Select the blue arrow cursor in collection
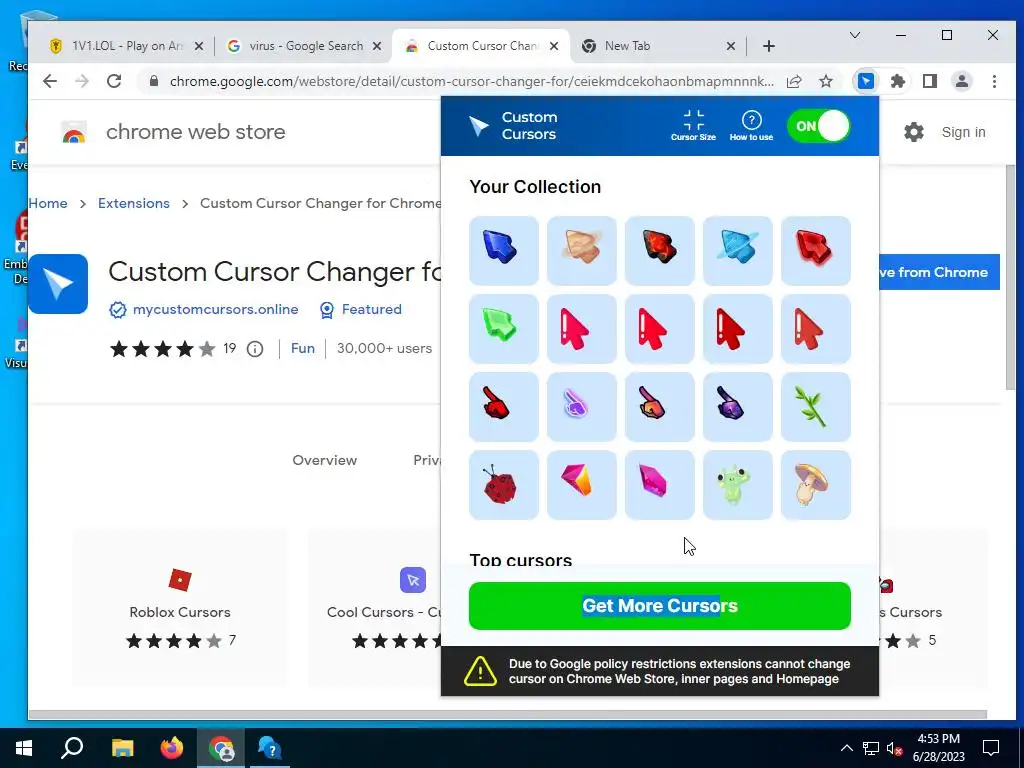 pos(504,251)
